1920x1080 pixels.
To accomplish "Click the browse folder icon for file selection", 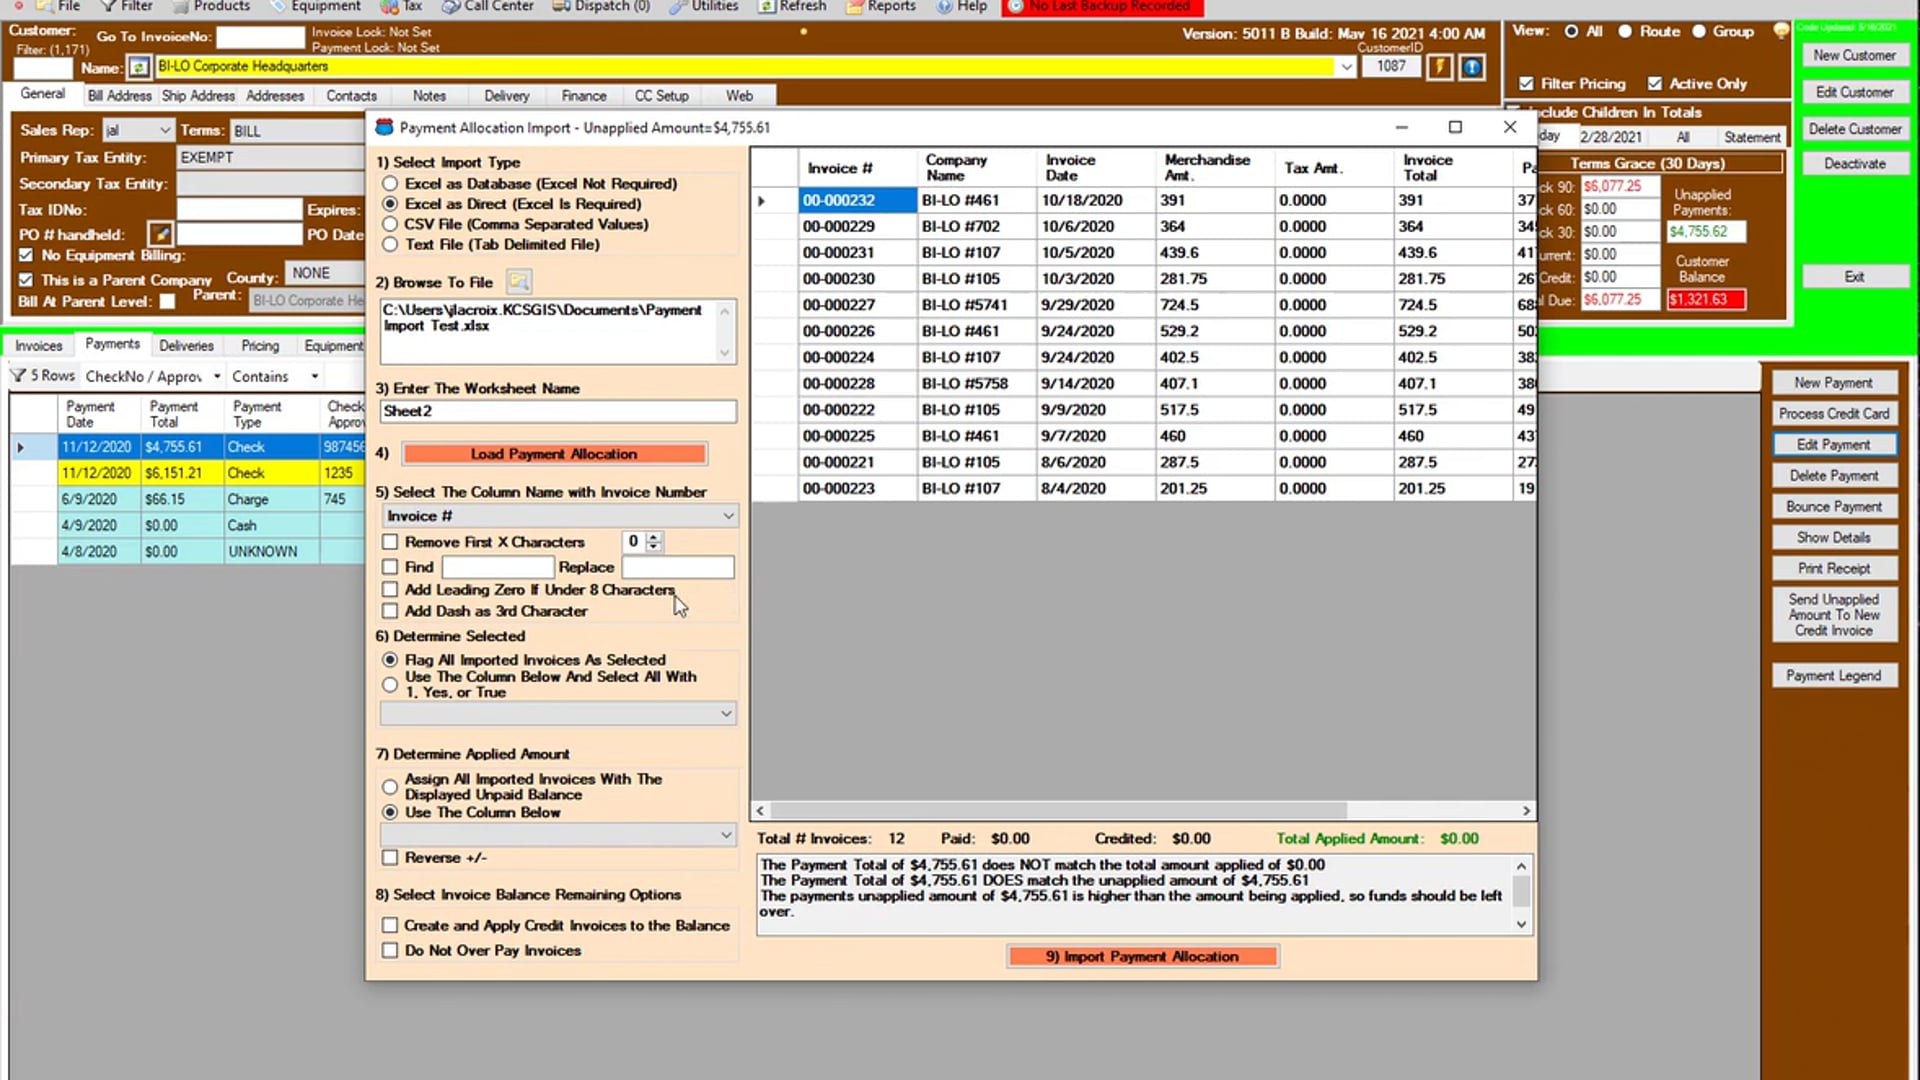I will (x=518, y=282).
